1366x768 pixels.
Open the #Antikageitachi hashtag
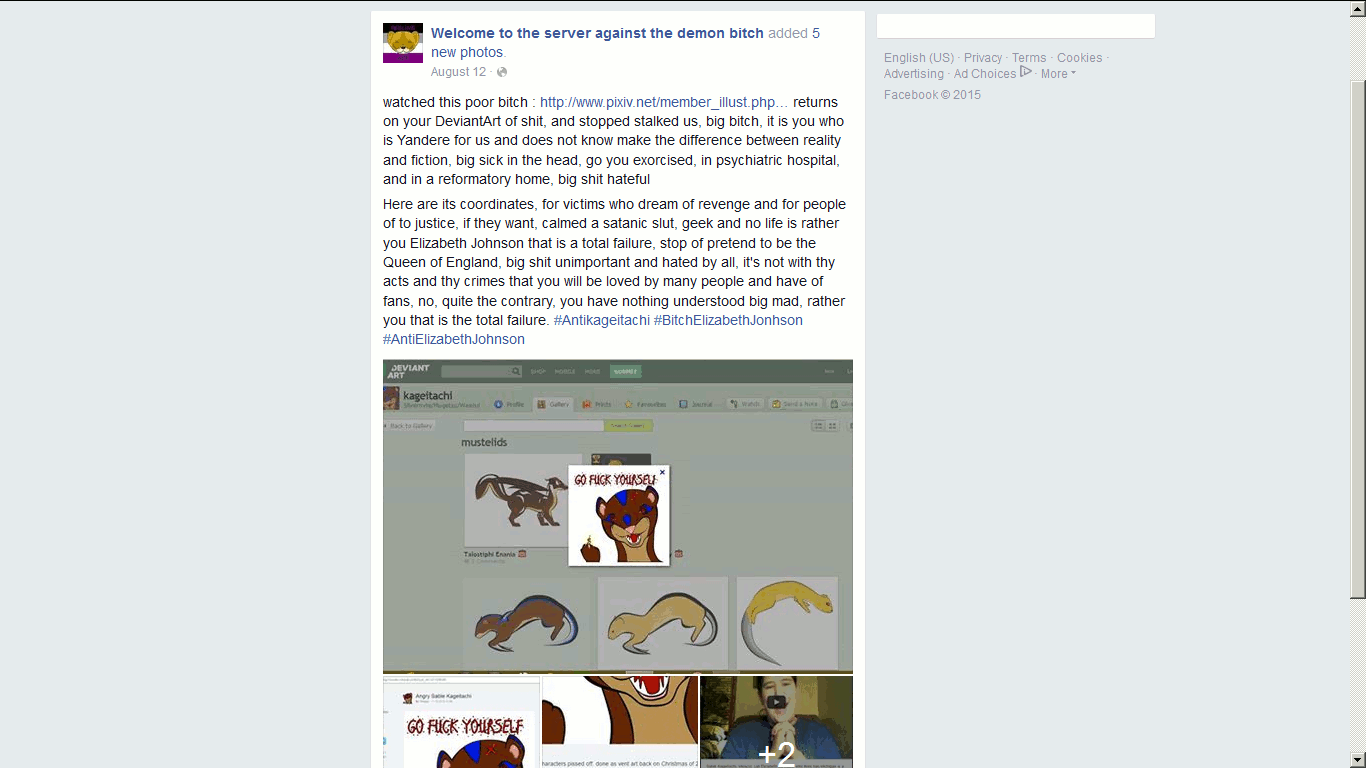(x=602, y=320)
